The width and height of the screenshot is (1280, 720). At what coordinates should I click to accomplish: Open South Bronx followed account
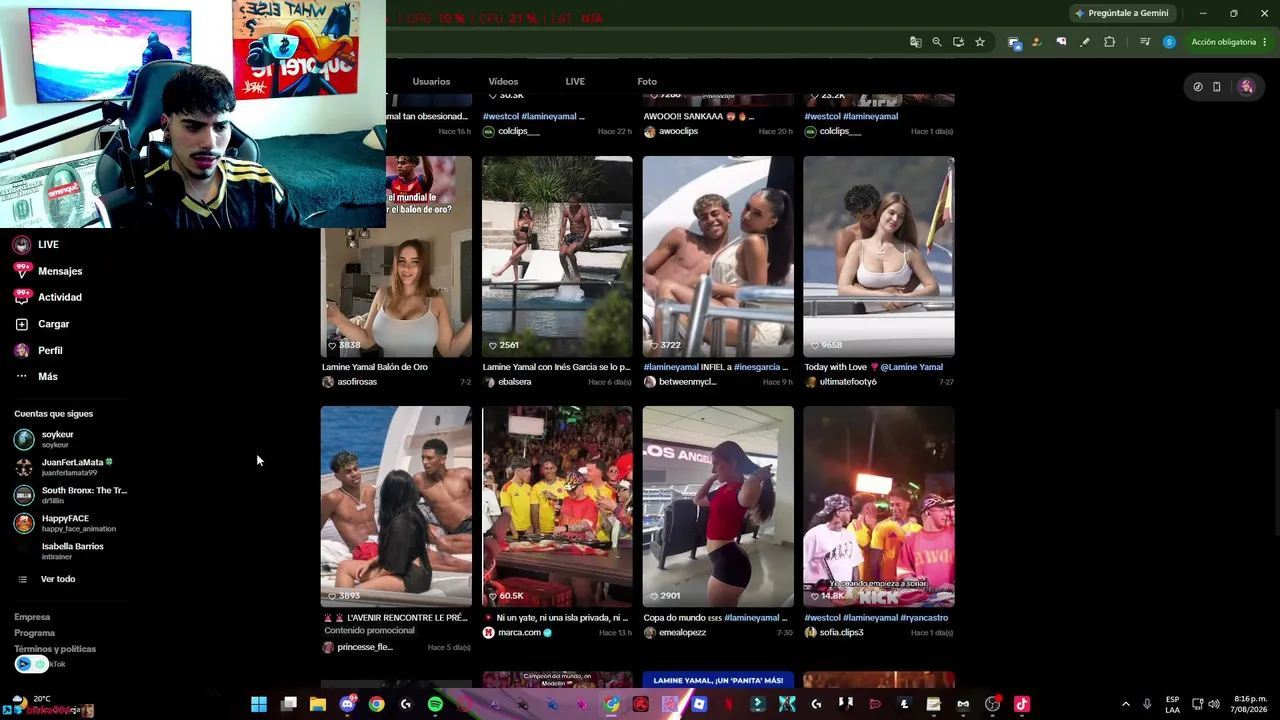point(70,495)
